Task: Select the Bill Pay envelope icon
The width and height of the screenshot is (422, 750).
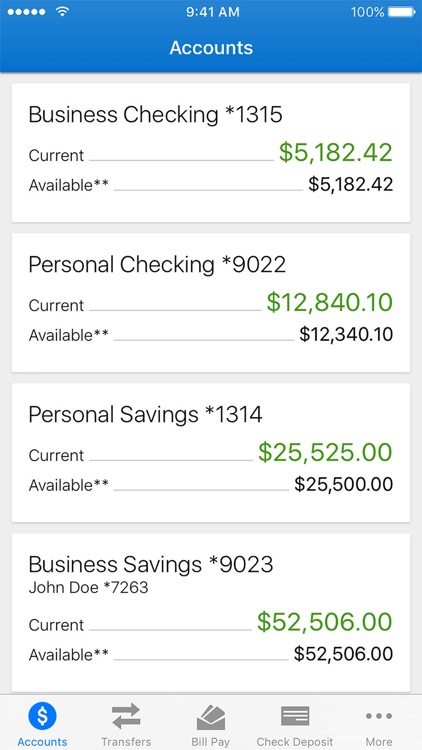Action: 211,717
